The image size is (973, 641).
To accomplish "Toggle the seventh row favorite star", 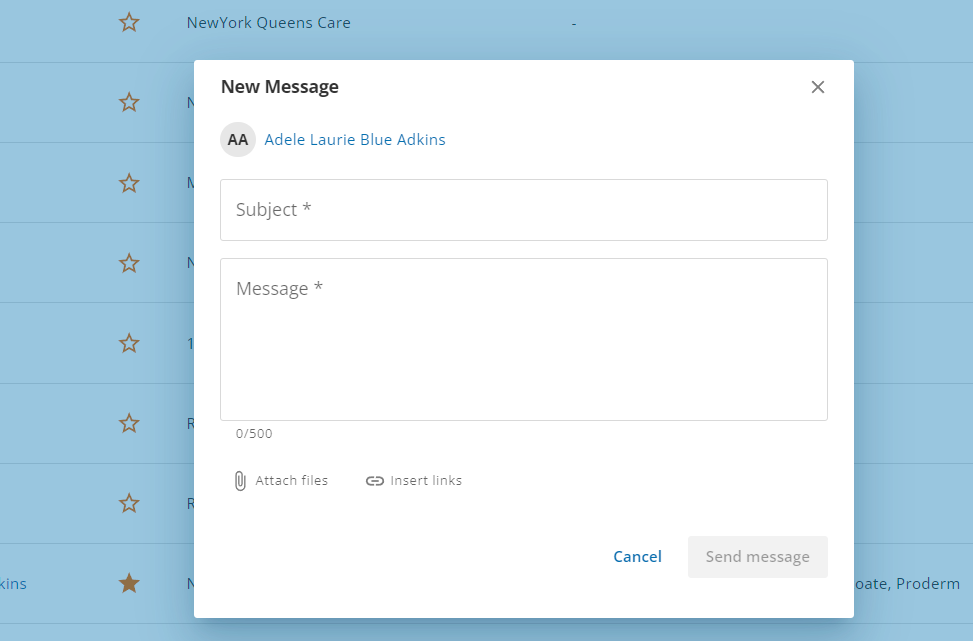I will pyautogui.click(x=129, y=503).
